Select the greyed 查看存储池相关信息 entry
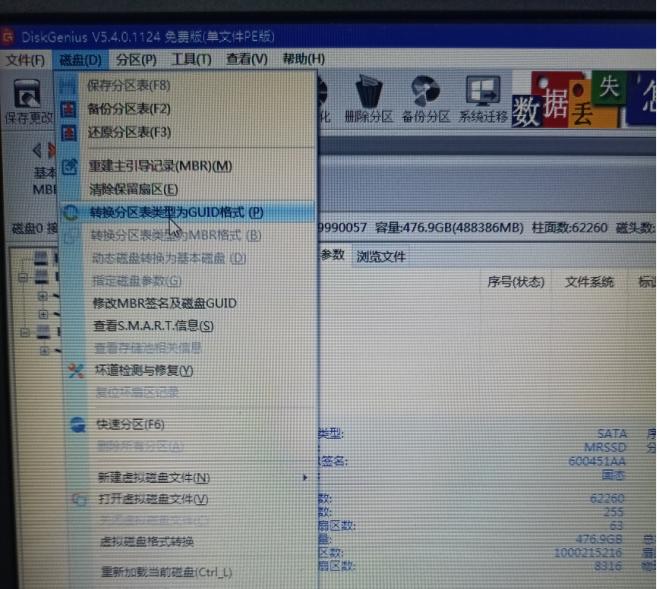The image size is (657, 589). 148,348
